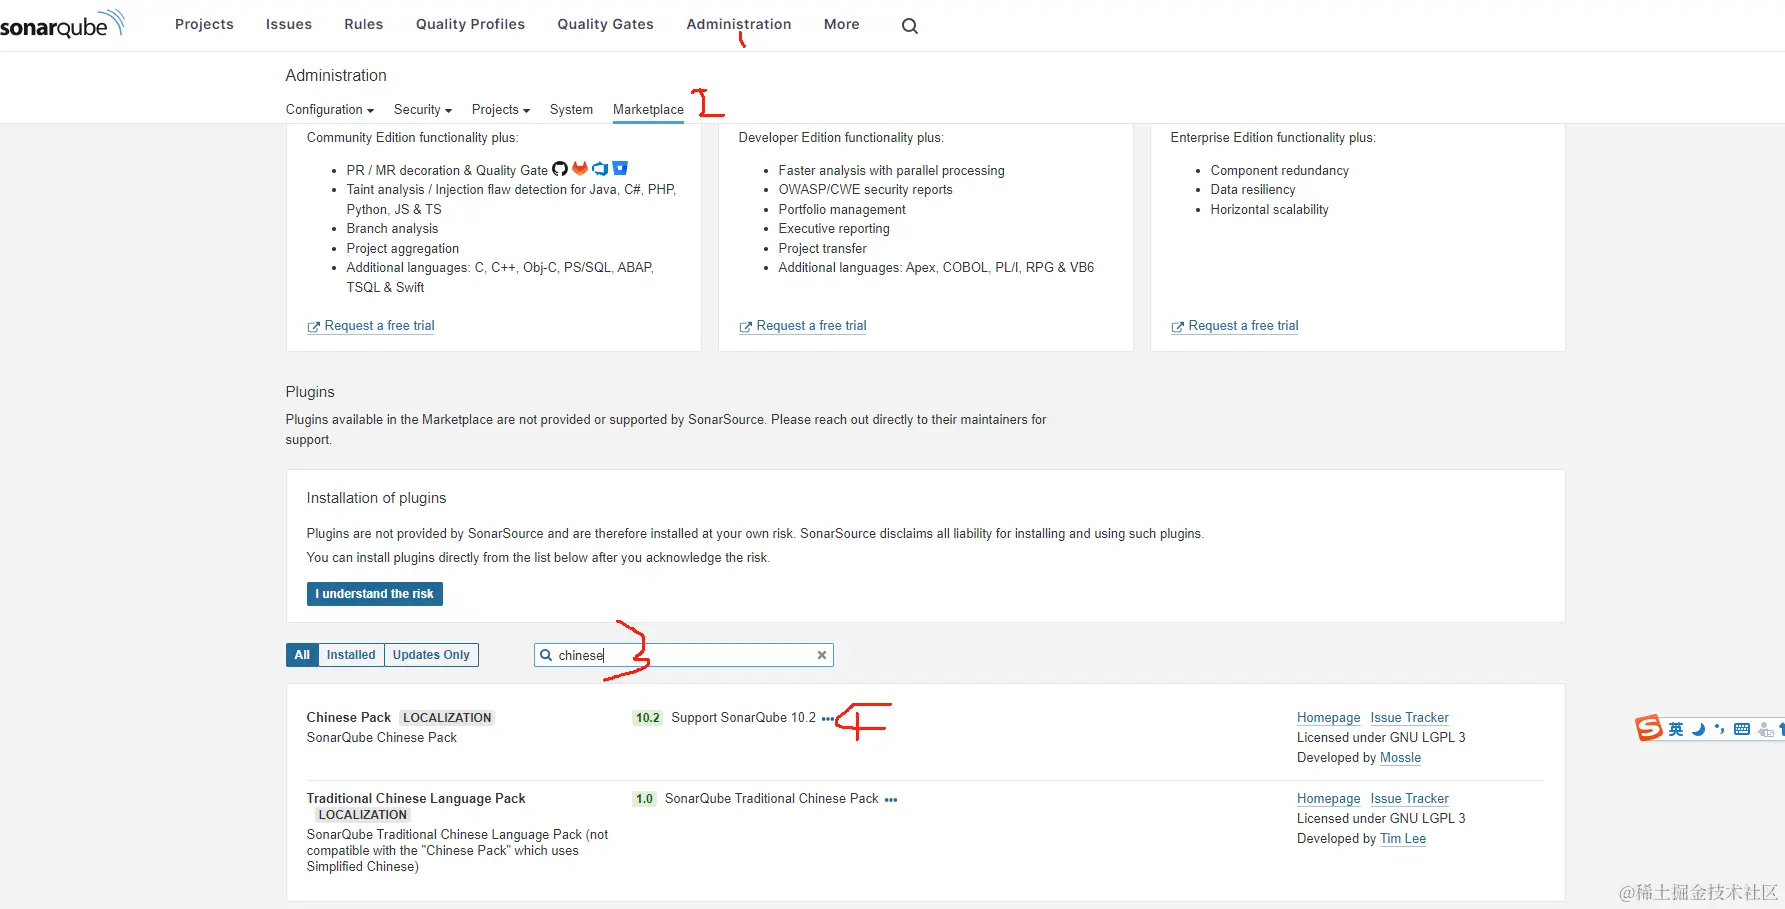Open the Configuration dropdown
Screen dimensions: 1785x909
330,110
